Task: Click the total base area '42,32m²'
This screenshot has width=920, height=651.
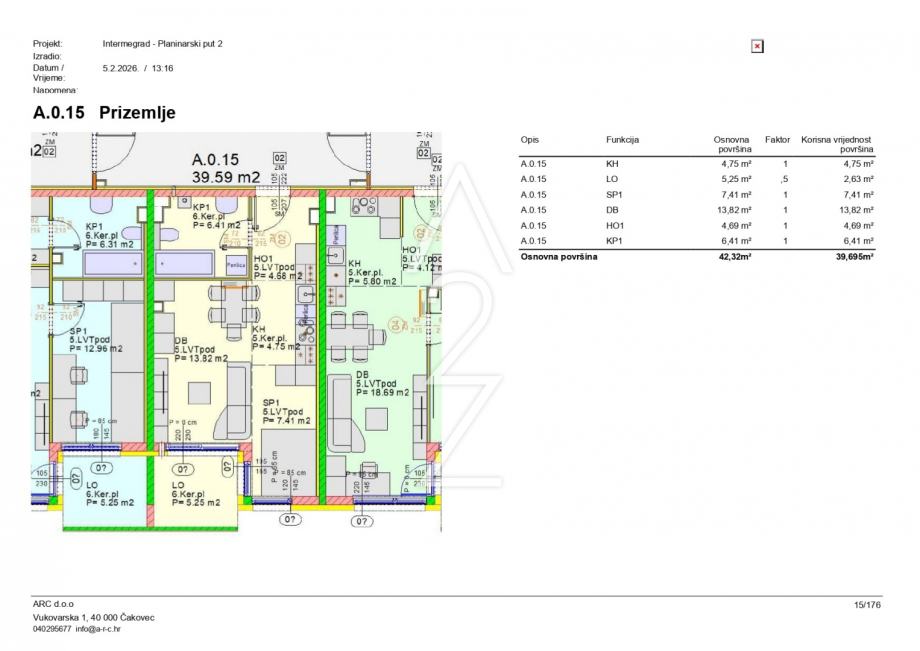Action: (735, 256)
